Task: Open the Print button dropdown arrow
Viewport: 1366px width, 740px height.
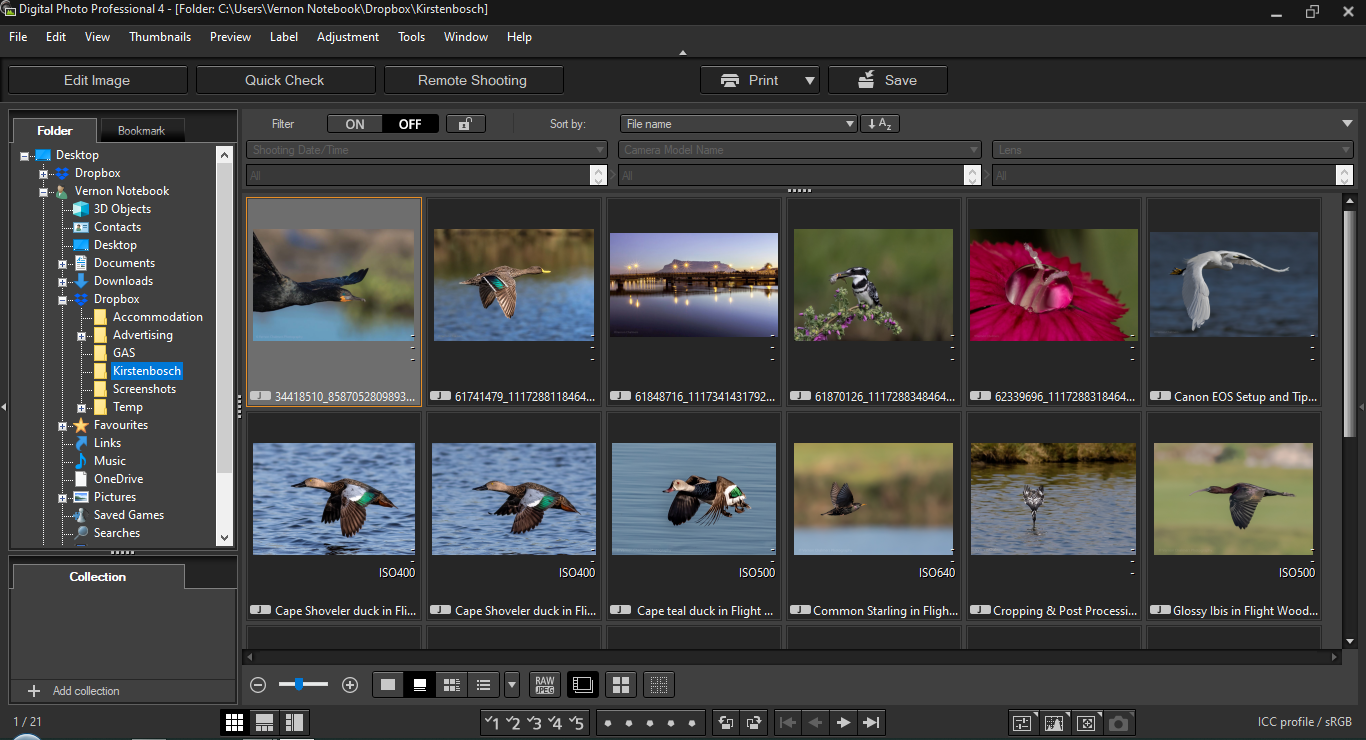Action: click(x=810, y=80)
